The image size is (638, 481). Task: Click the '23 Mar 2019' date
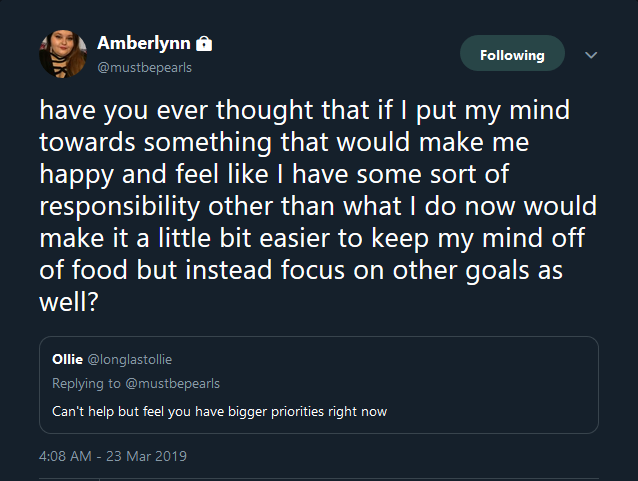coord(146,456)
